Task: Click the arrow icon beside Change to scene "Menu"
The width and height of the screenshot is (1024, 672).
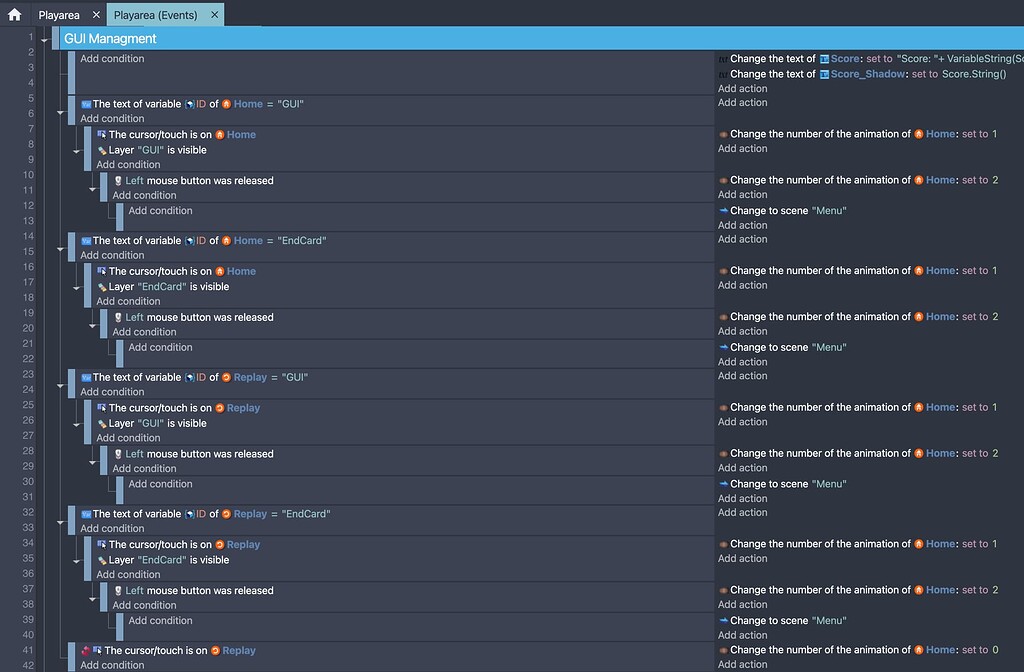Action: click(x=723, y=211)
